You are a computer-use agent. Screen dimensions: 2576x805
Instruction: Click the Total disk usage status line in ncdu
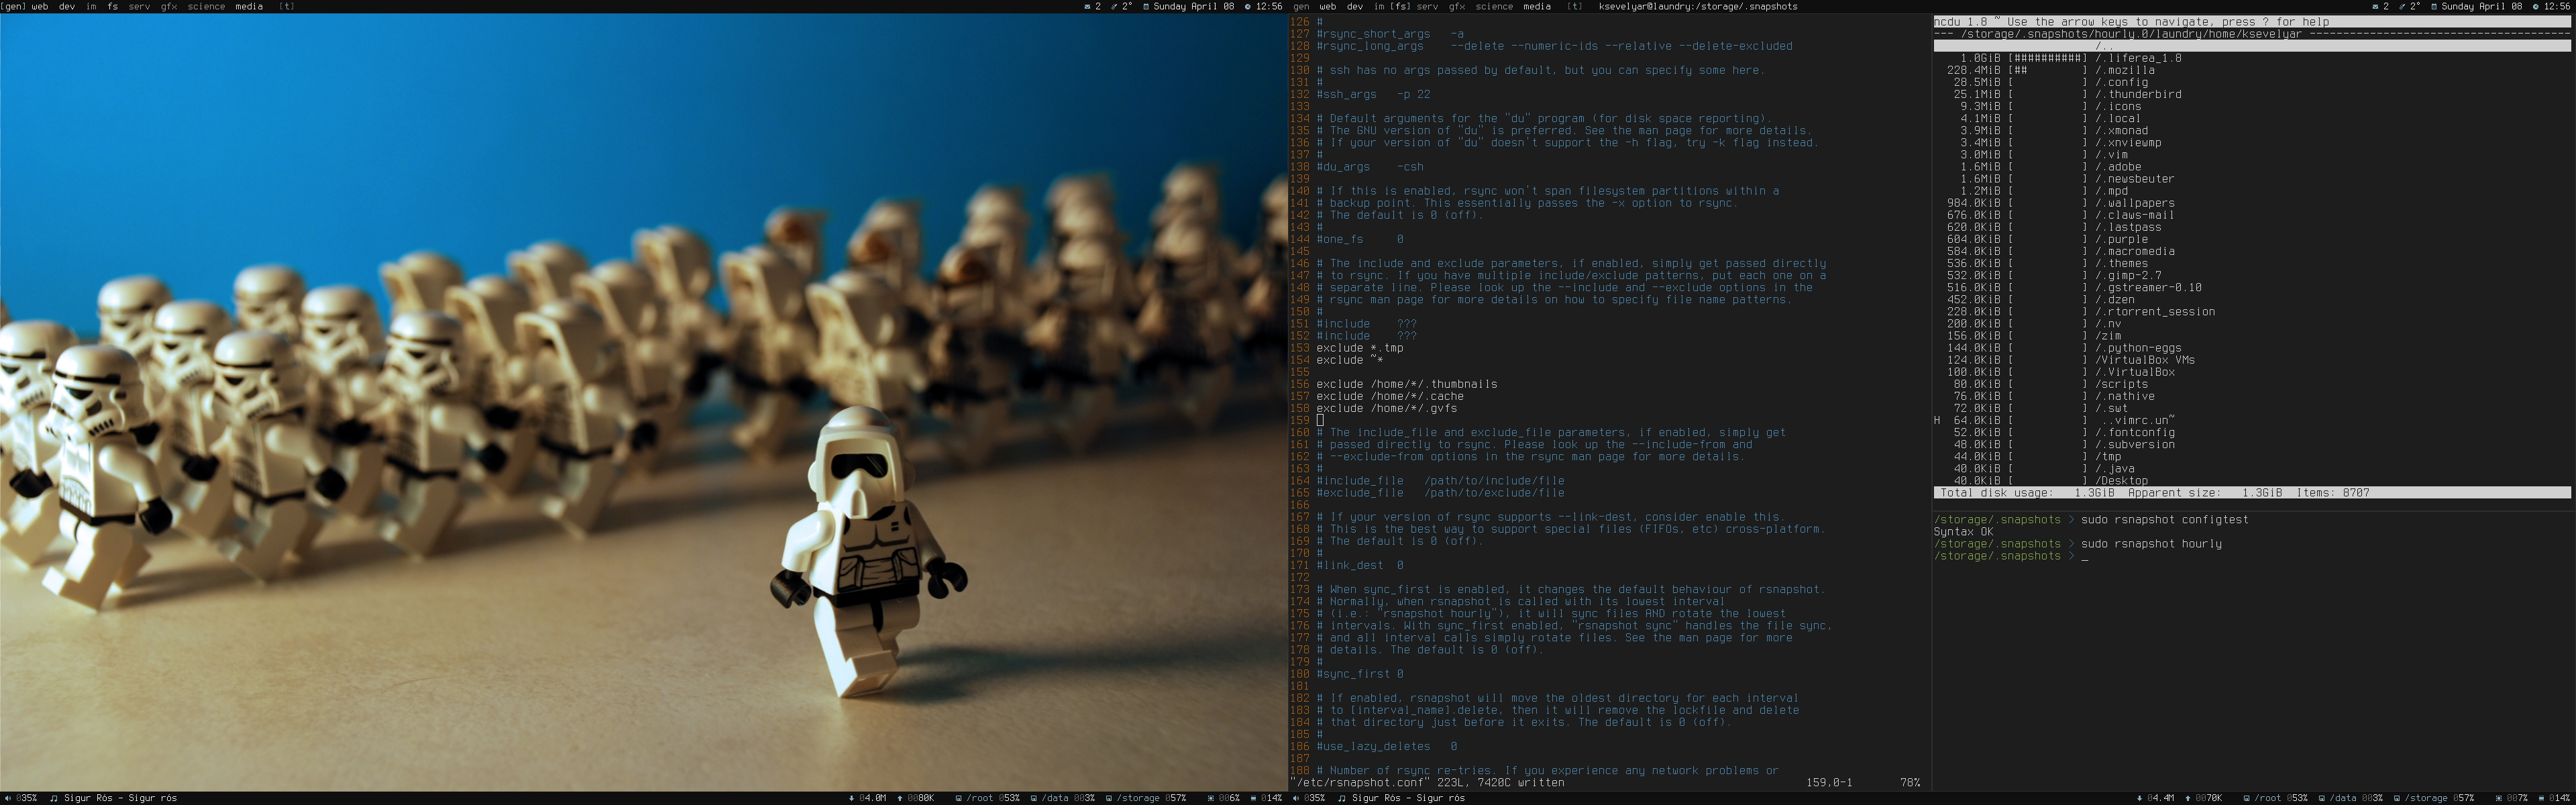(x=2252, y=493)
